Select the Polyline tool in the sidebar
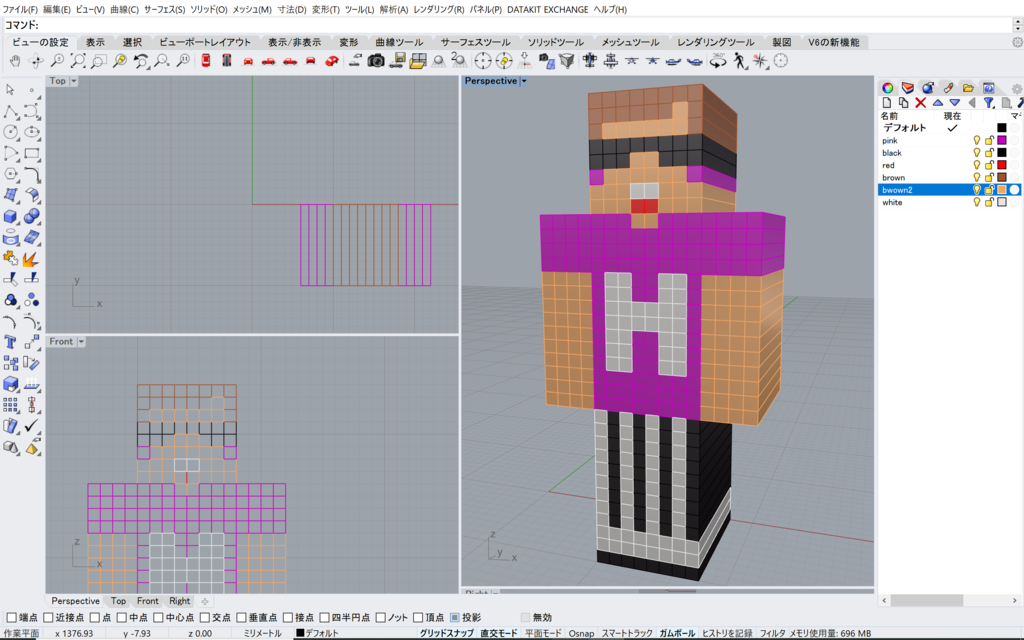The image size is (1024, 640). coord(10,111)
